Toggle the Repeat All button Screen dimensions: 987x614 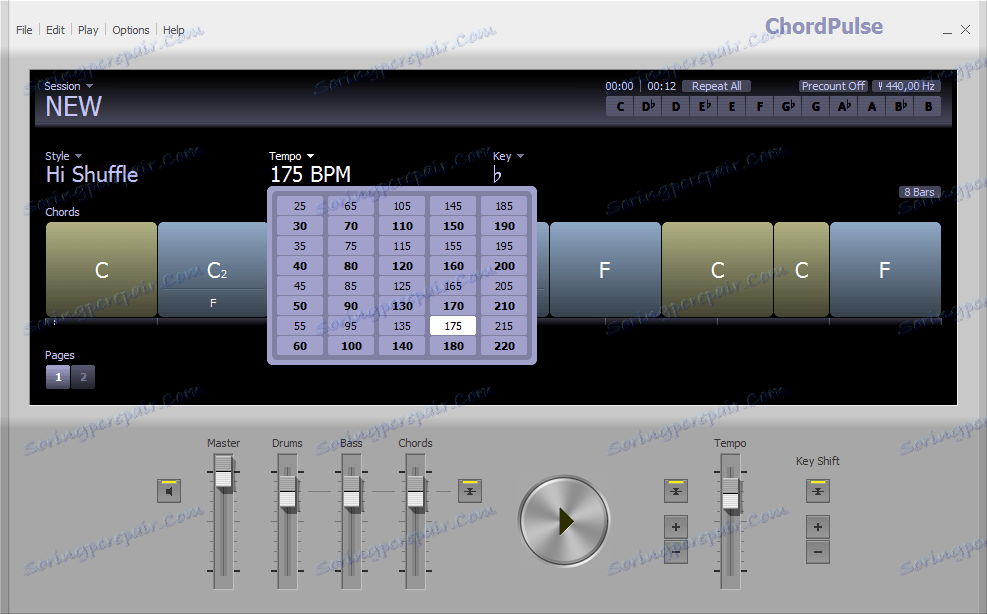pyautogui.click(x=716, y=86)
